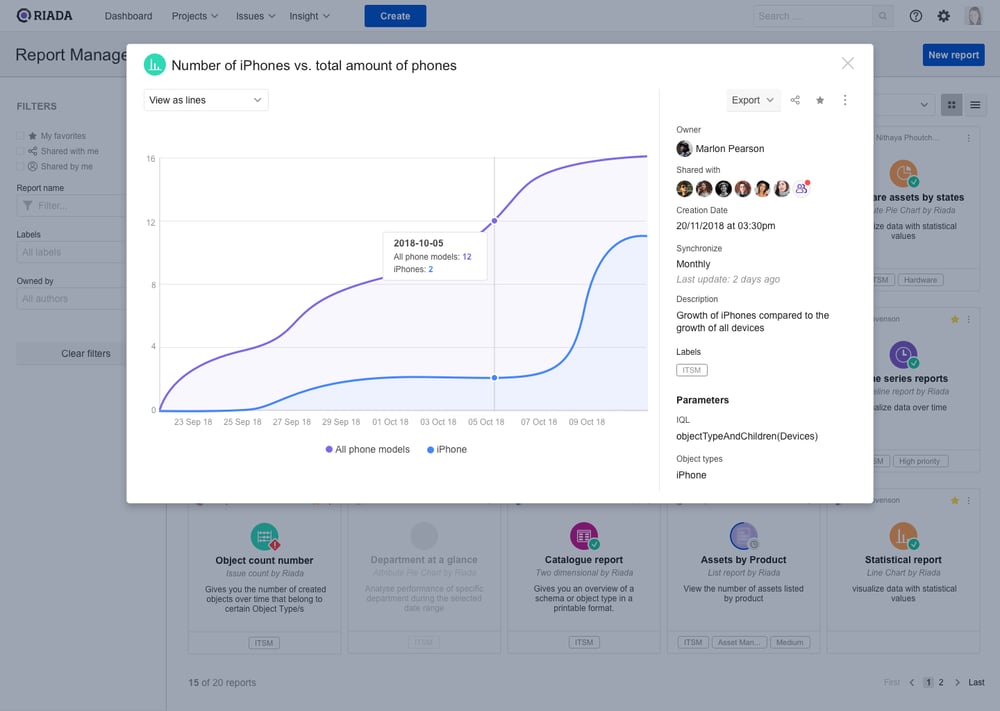Jump to the Last page

pyautogui.click(x=976, y=682)
